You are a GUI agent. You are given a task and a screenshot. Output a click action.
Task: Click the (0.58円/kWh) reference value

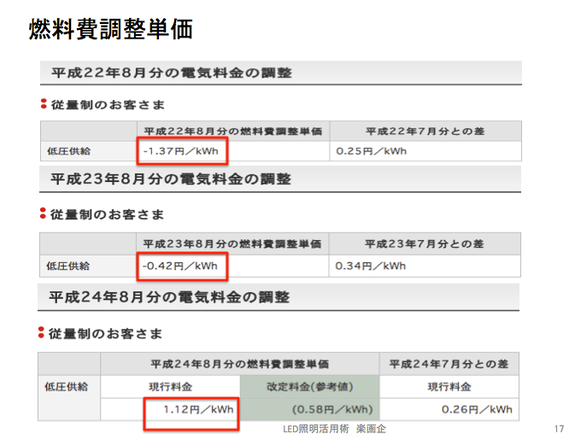click(332, 410)
